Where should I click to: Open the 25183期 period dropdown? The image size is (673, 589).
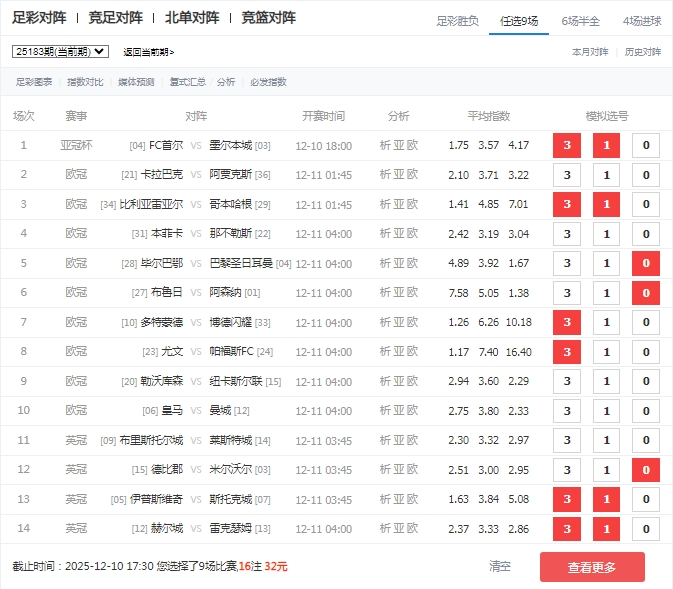[x=60, y=51]
